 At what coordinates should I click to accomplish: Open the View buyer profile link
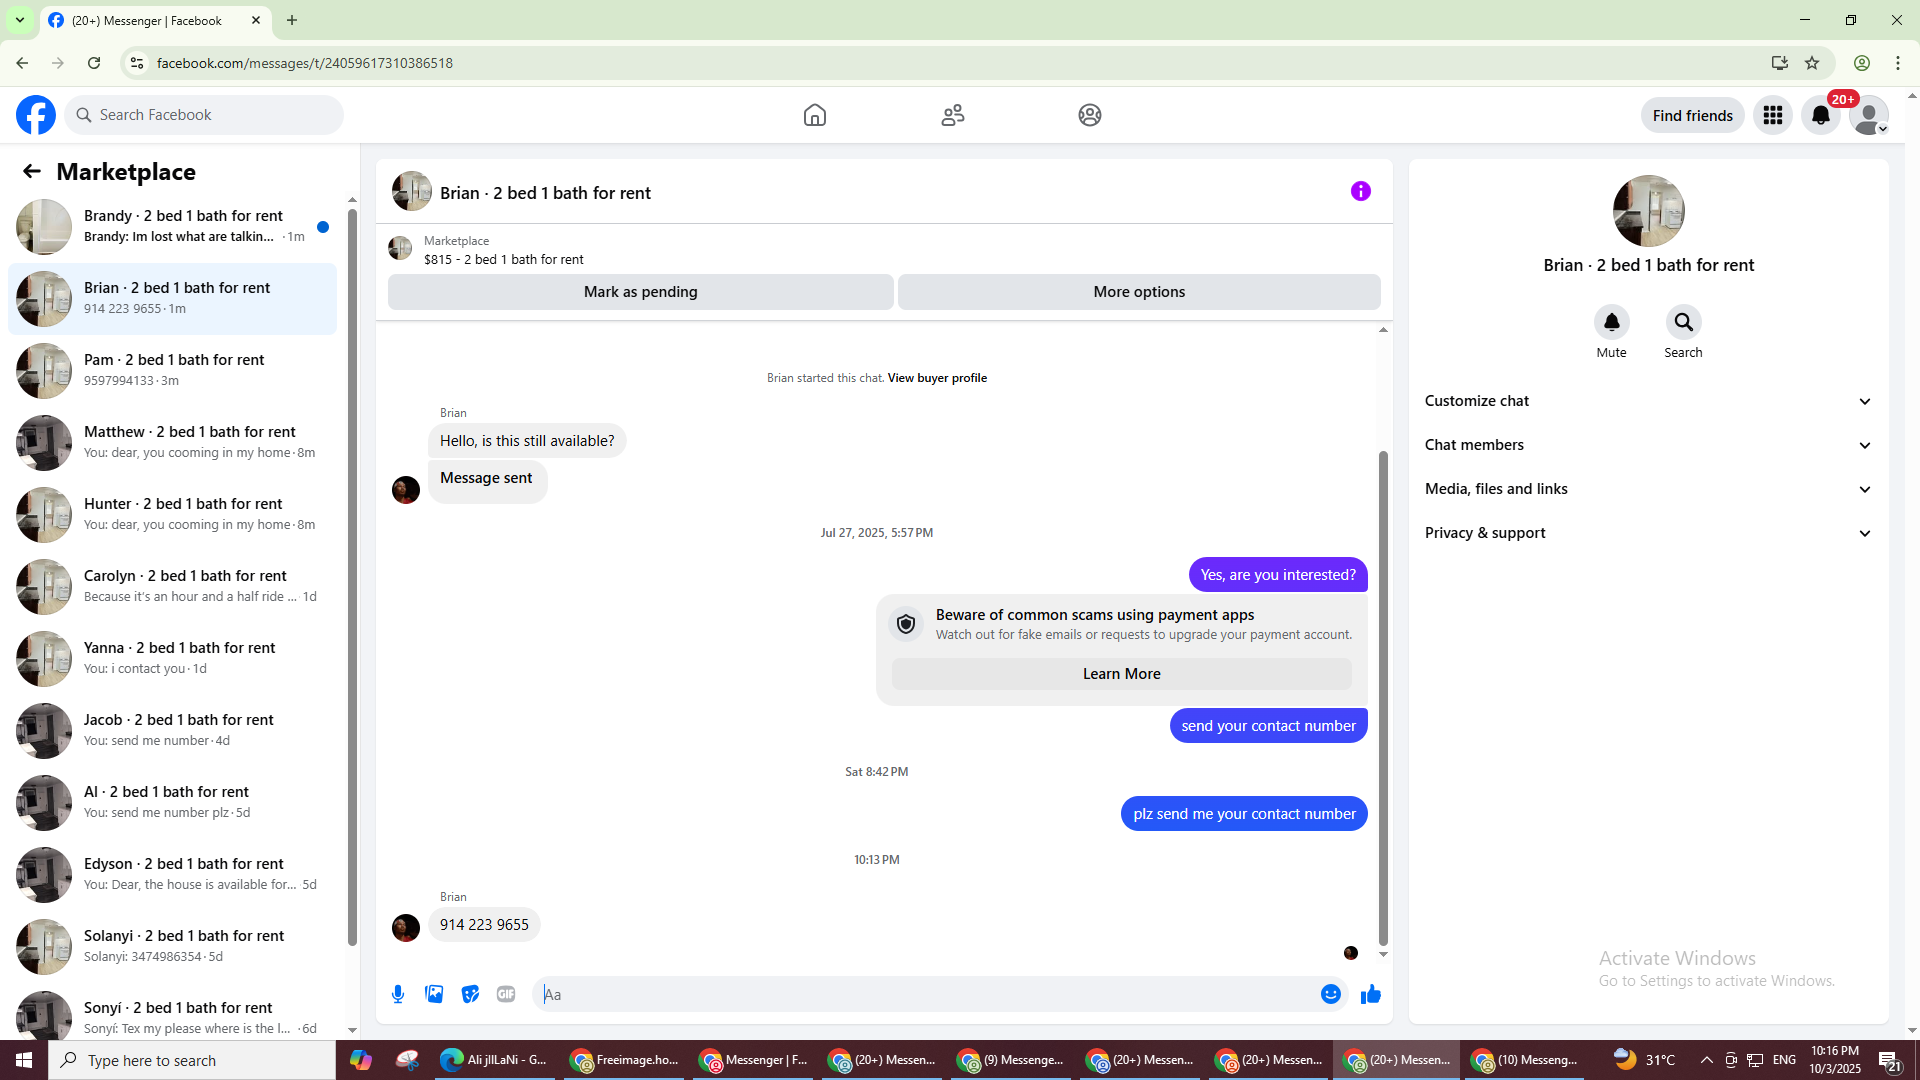click(937, 378)
